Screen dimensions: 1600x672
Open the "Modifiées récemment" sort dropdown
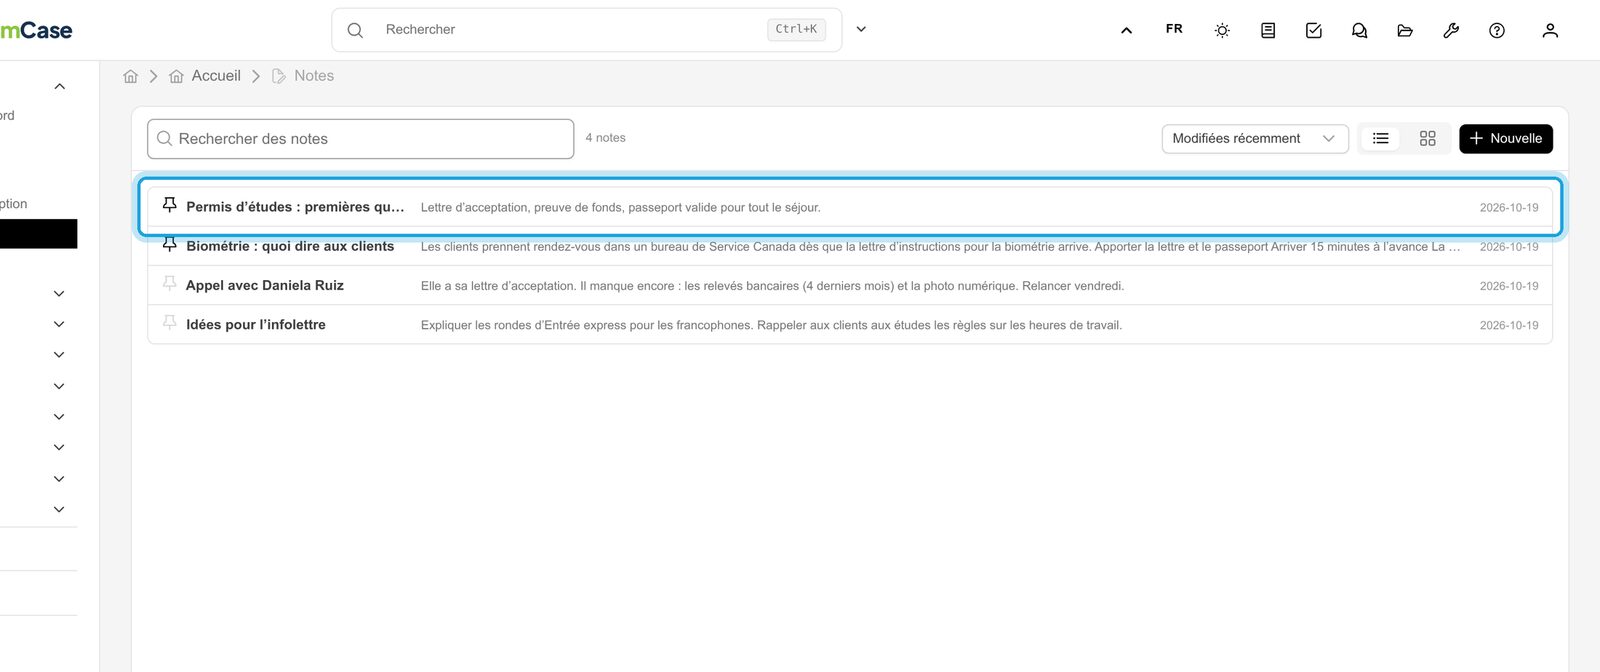[1255, 138]
